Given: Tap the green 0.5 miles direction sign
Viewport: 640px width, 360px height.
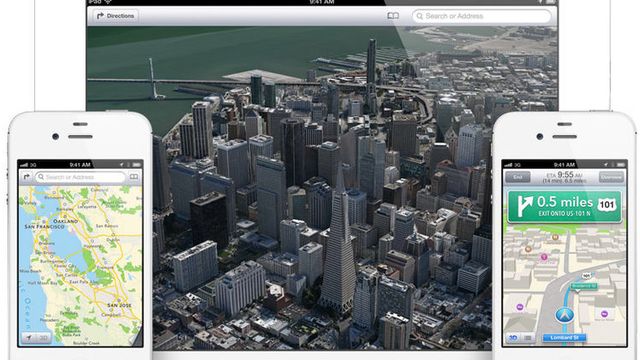Looking at the screenshot, I should pos(564,206).
